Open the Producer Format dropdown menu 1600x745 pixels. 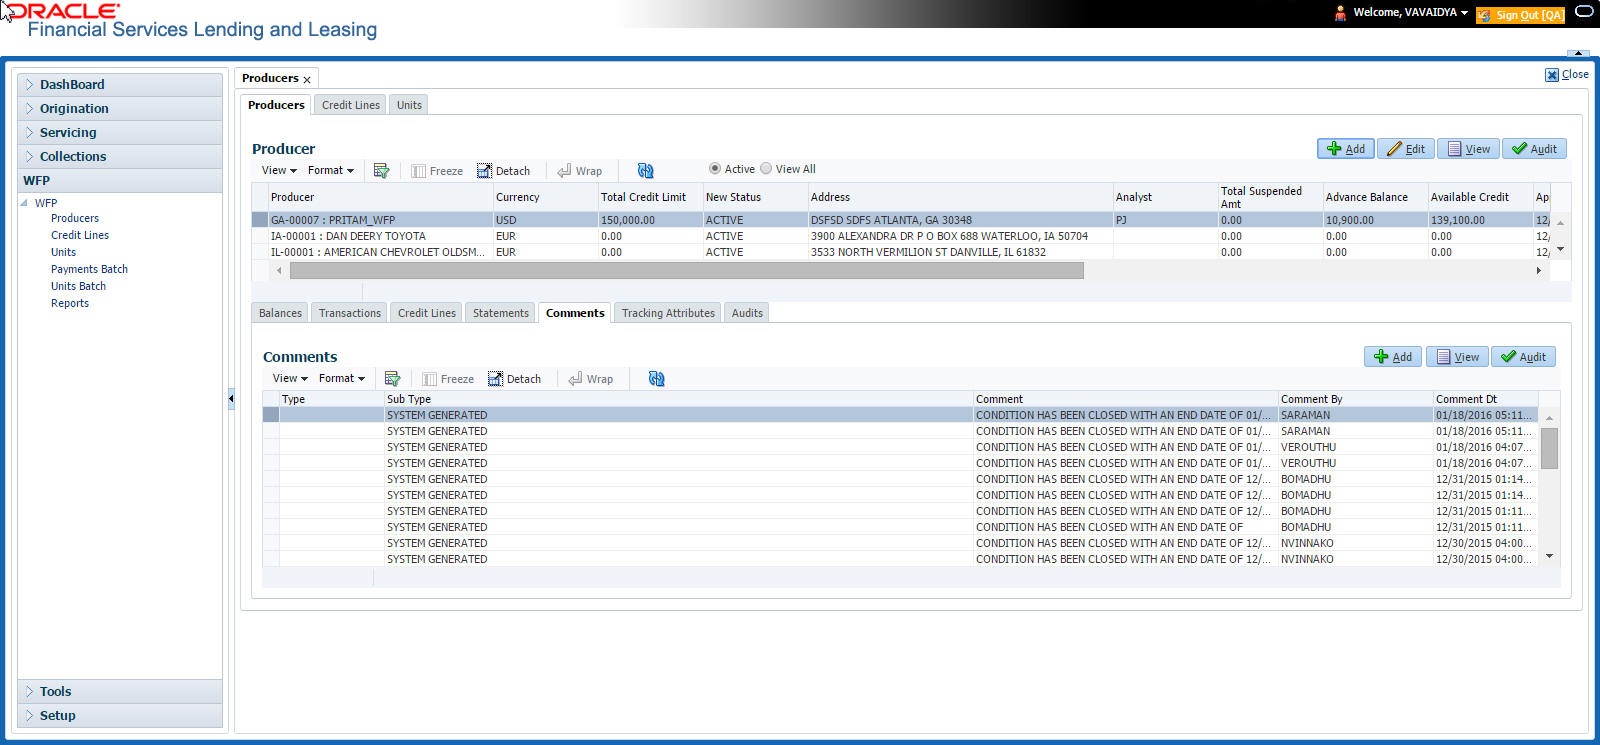(x=331, y=171)
